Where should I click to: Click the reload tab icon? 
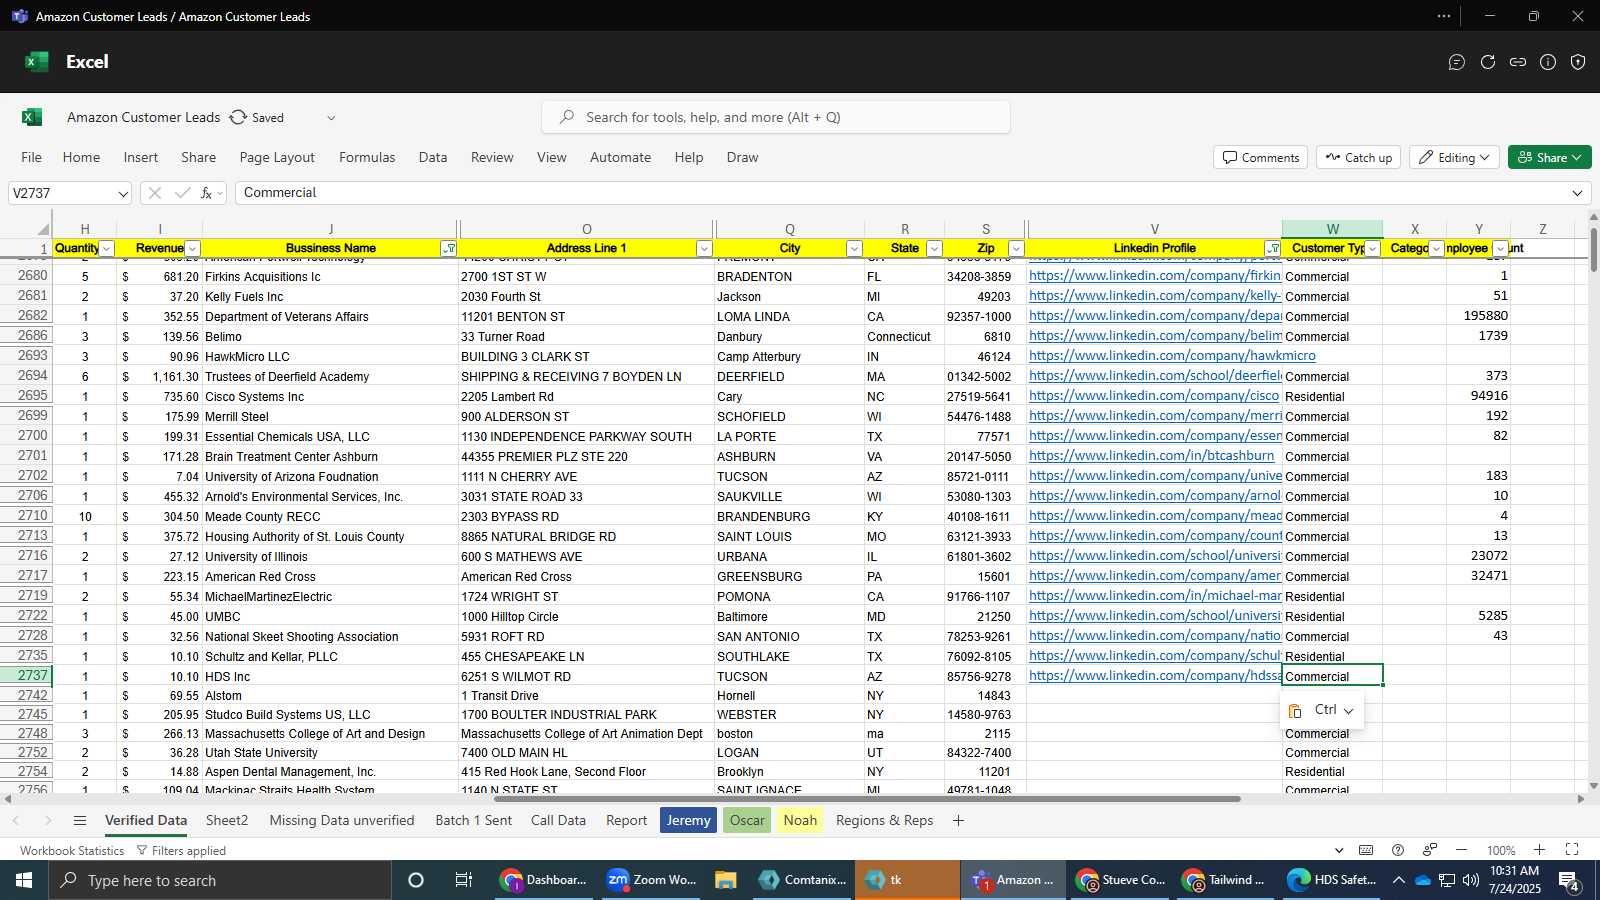[x=1488, y=62]
